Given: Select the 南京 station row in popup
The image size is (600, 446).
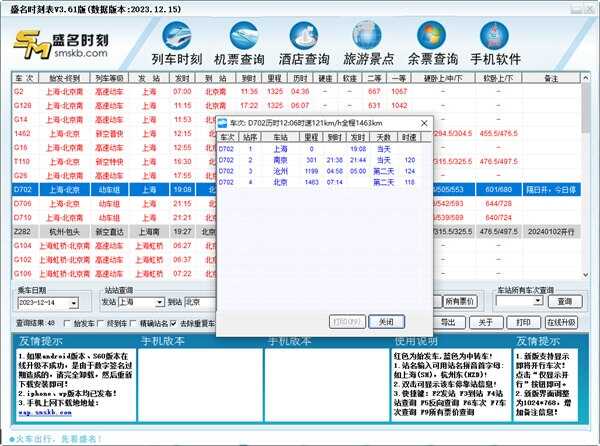Looking at the screenshot, I should point(282,159).
